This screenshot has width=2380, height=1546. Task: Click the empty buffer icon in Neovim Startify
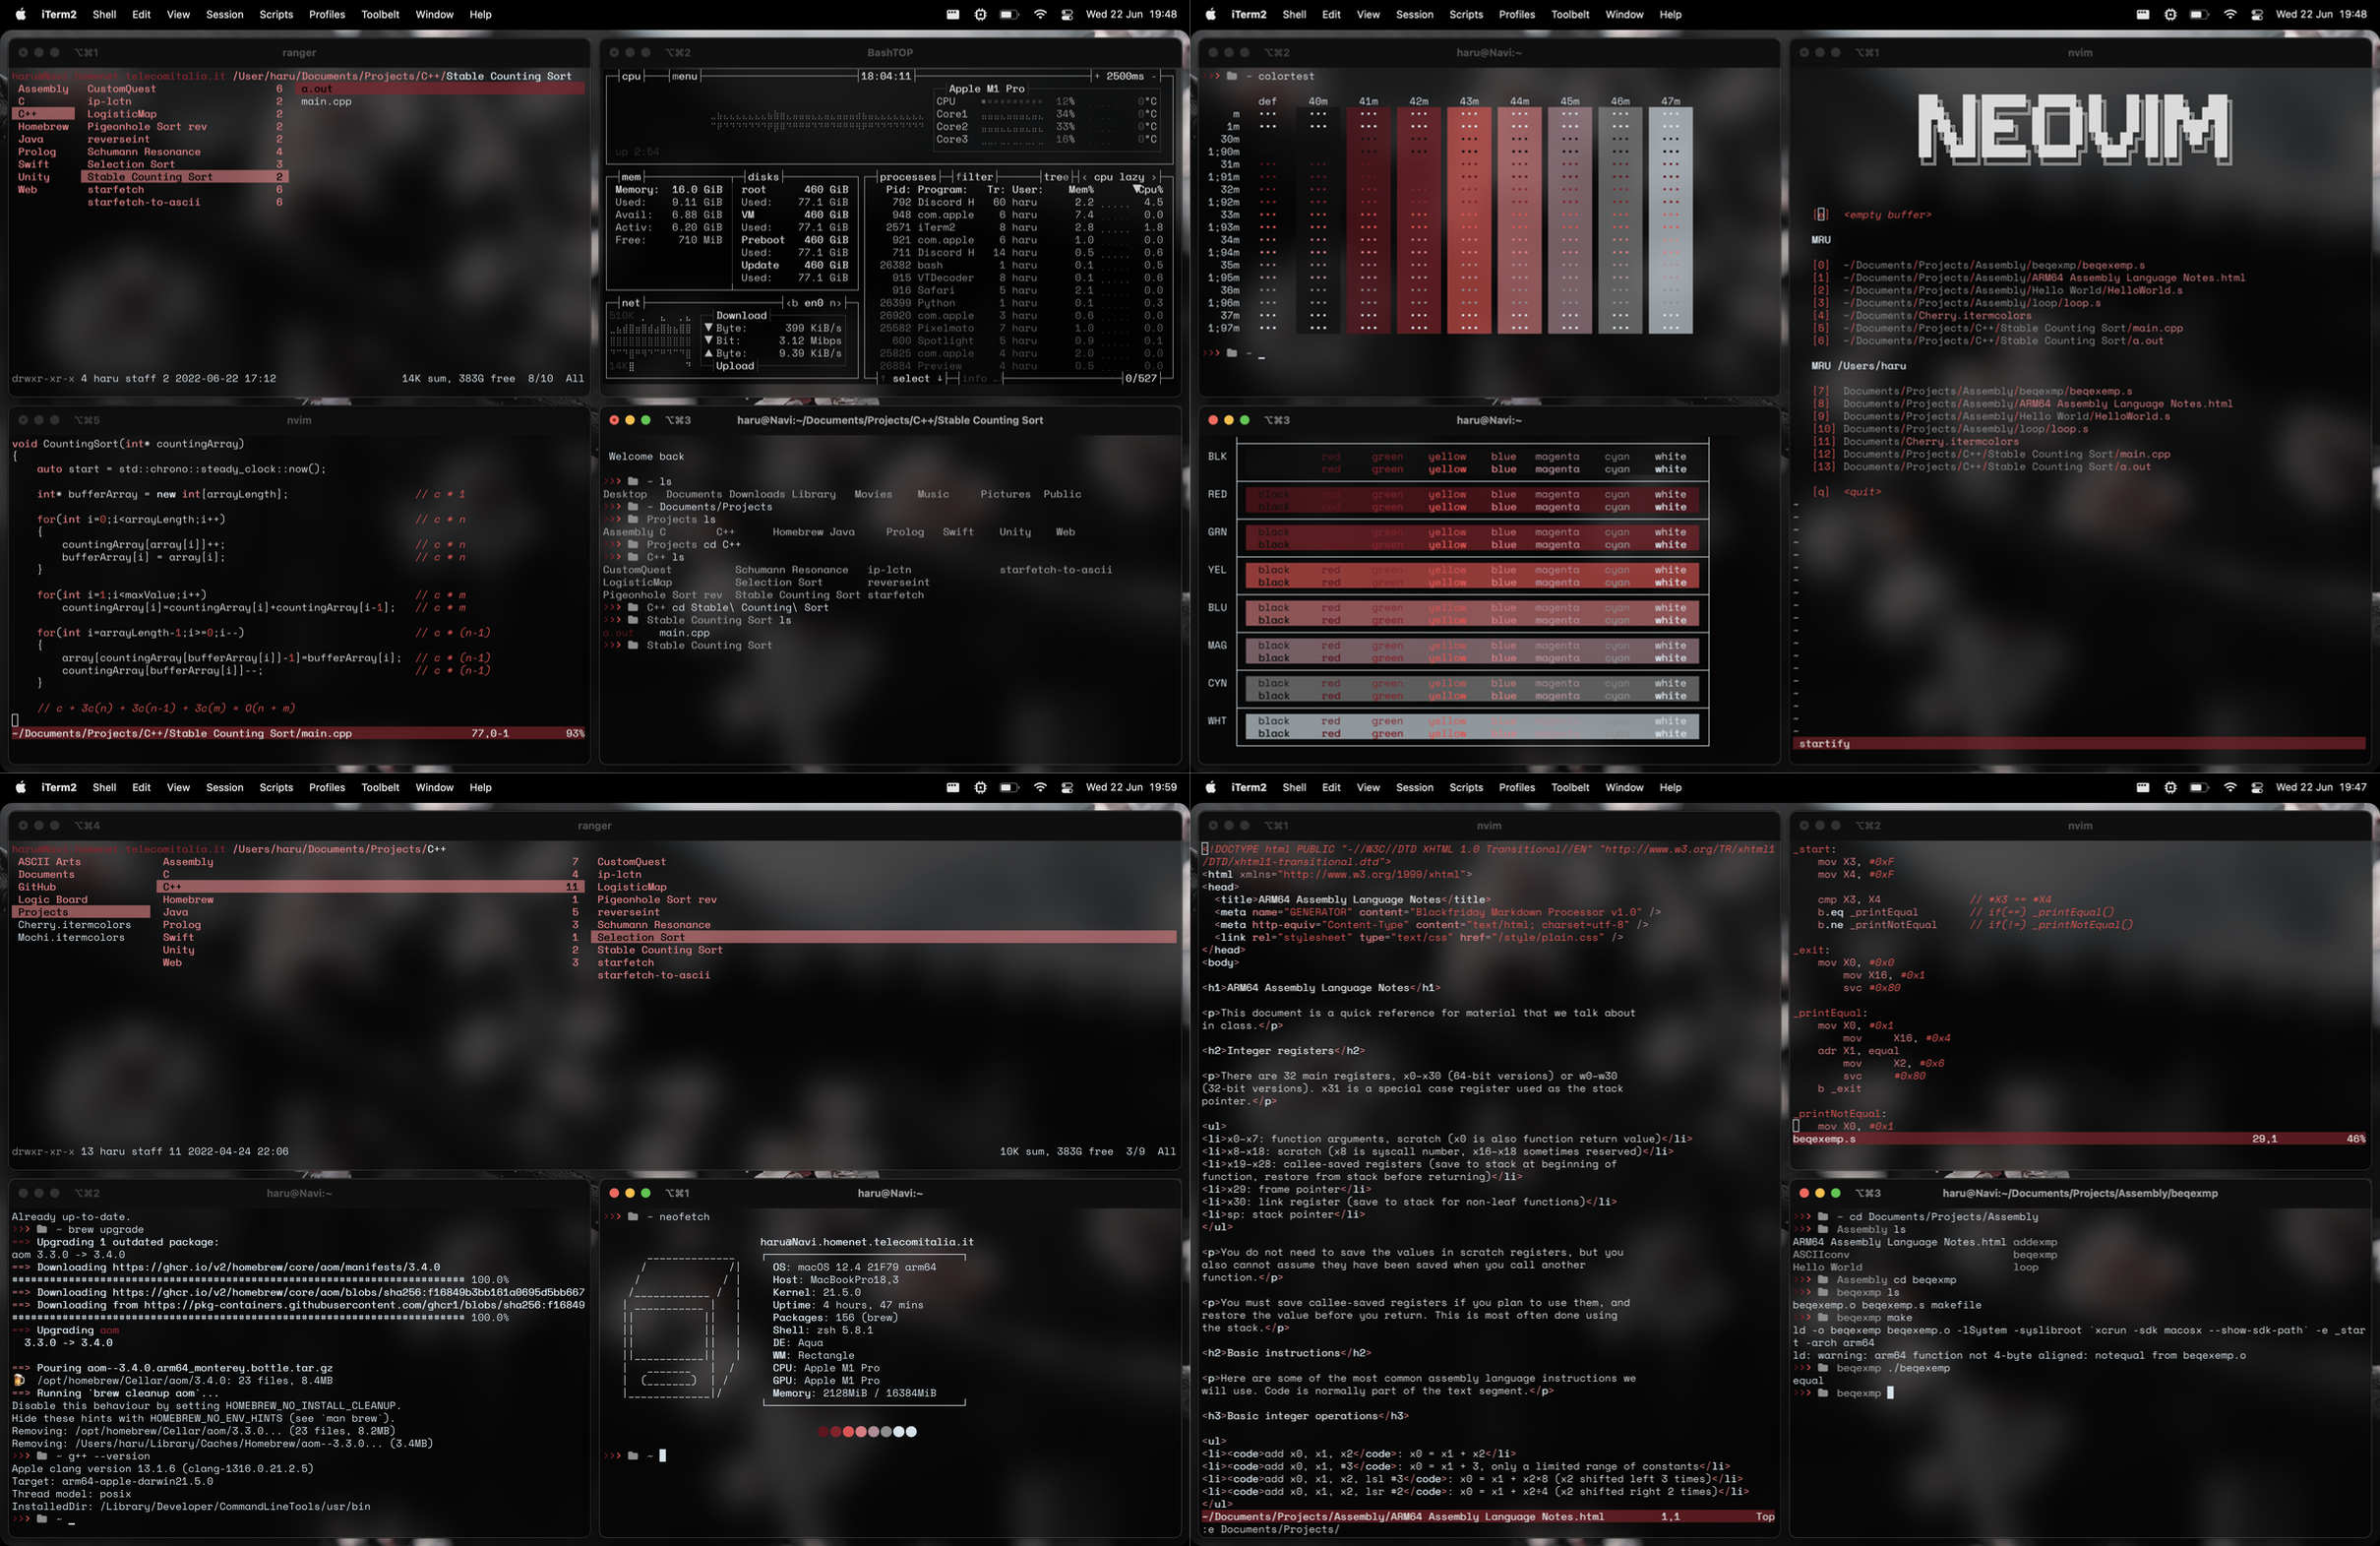coord(1820,214)
